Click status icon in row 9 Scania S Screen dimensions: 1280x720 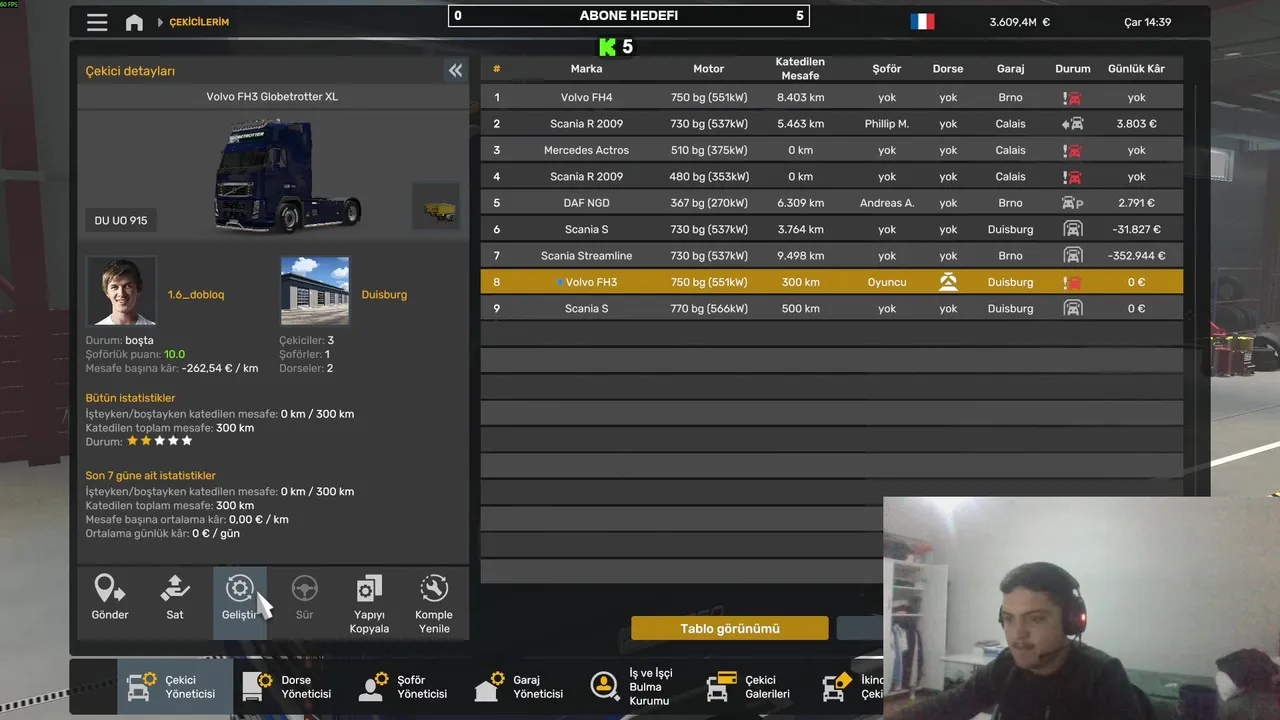tap(1073, 308)
